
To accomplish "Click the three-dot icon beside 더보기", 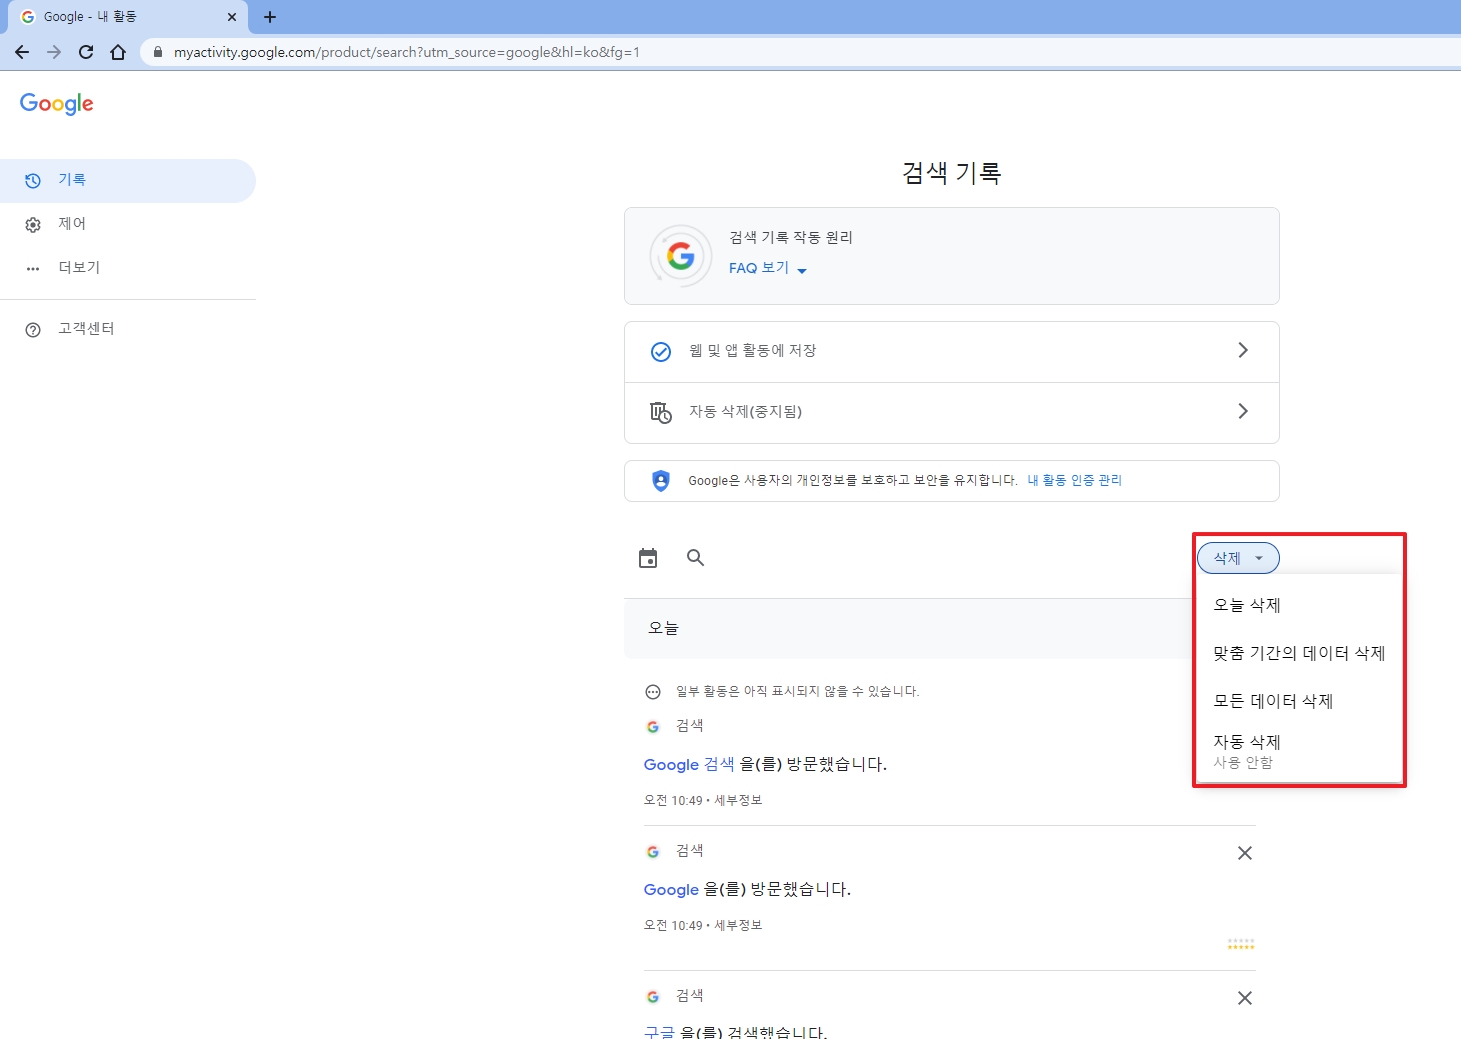I will 33,269.
